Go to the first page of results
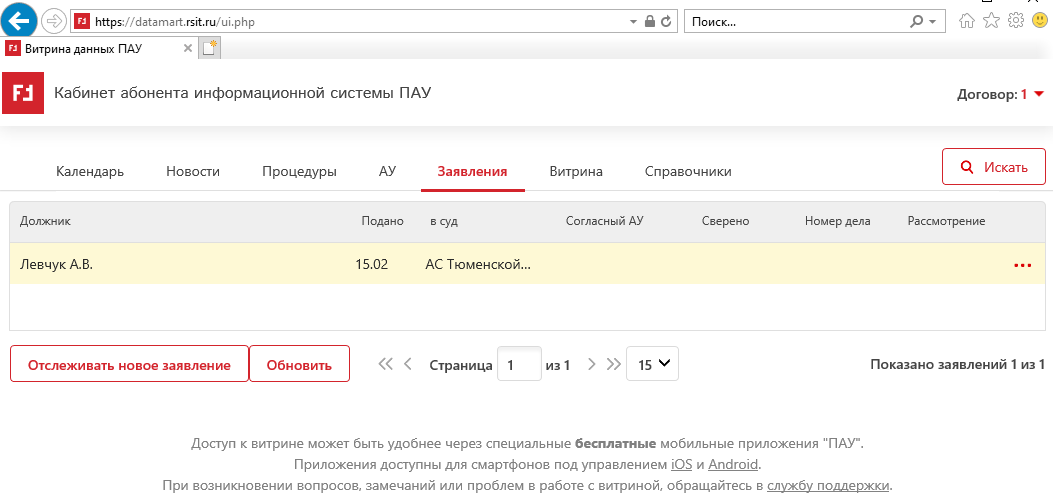Image resolution: width=1053 pixels, height=496 pixels. 386,365
